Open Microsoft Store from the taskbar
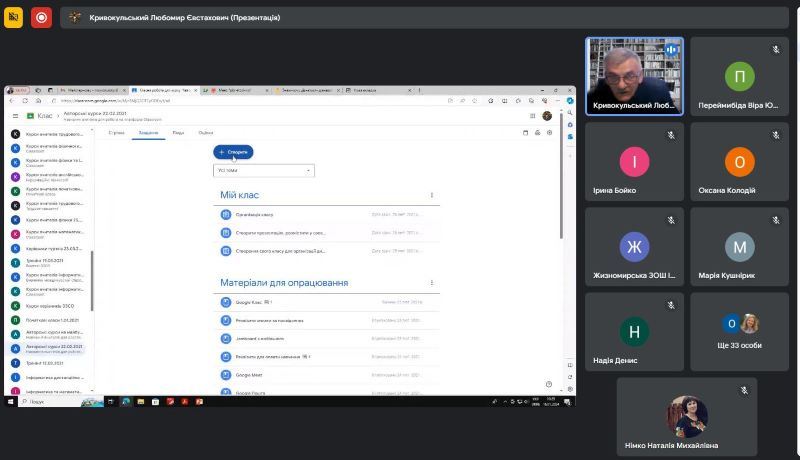 [155, 402]
